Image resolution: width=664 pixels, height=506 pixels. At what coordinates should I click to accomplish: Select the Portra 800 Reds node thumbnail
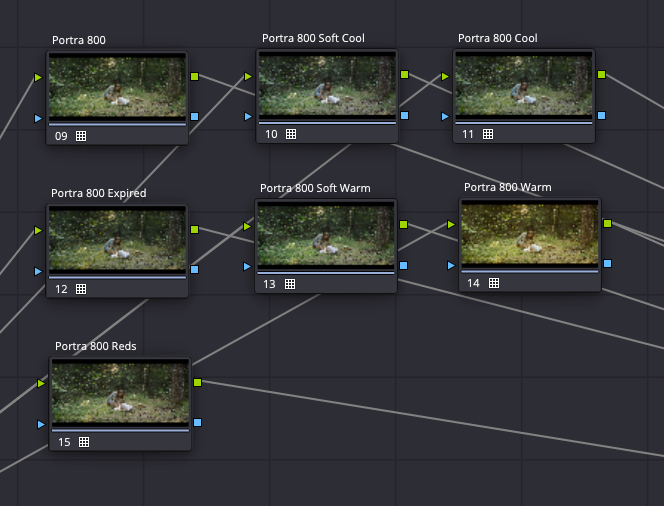pos(120,393)
